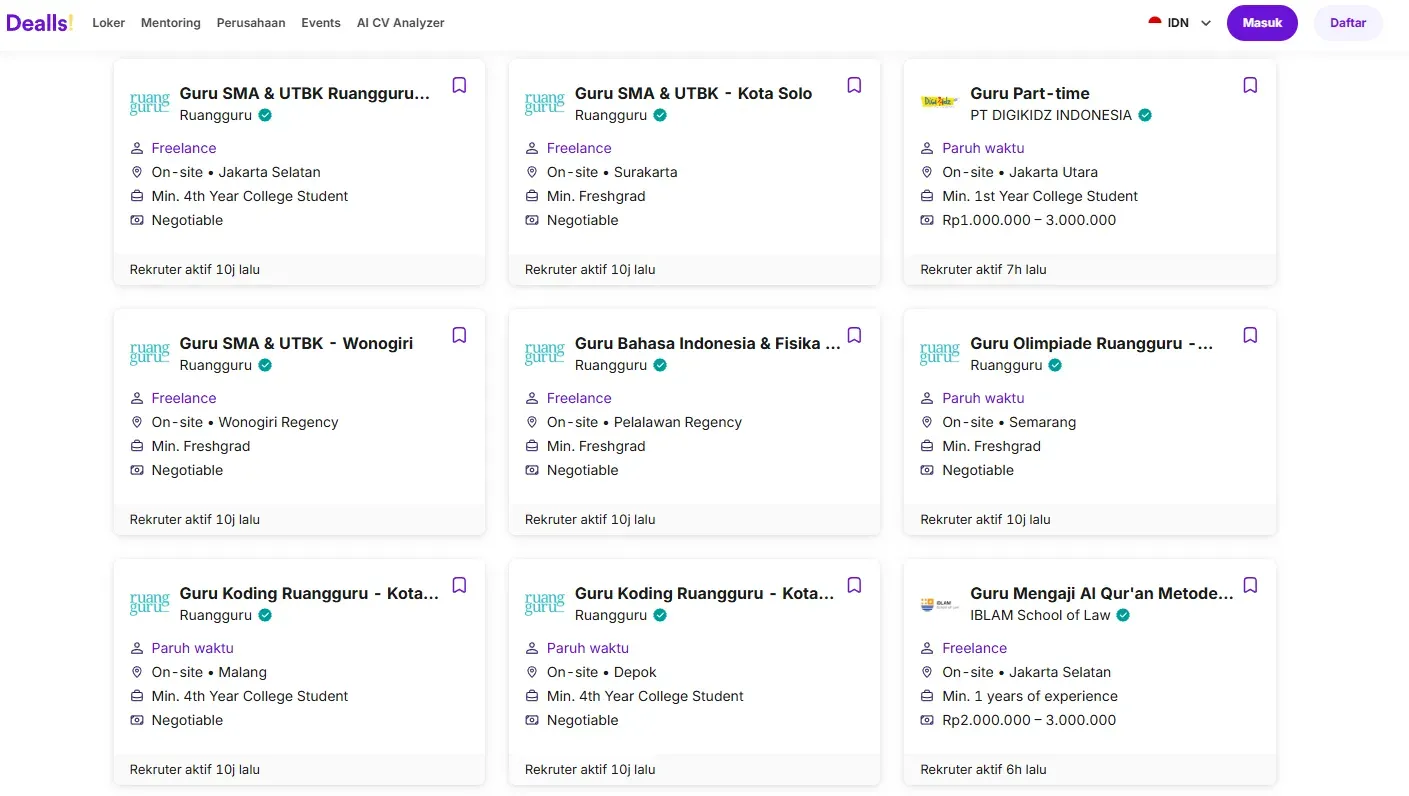This screenshot has height=796, width=1409.
Task: Click the money icon beside Rp2.000.000 – 3.000.000
Action: click(x=927, y=720)
